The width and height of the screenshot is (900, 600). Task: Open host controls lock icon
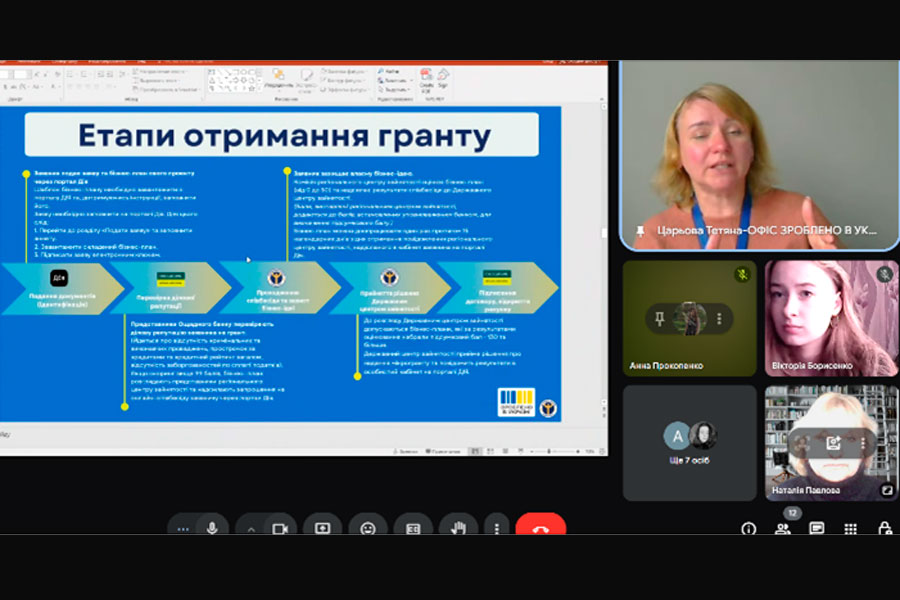[x=885, y=529]
